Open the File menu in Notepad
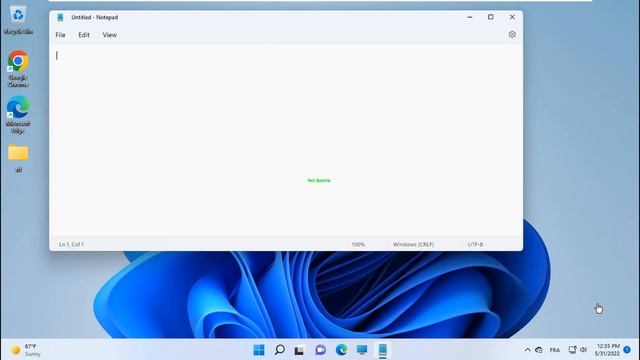640x360 pixels. (x=60, y=35)
